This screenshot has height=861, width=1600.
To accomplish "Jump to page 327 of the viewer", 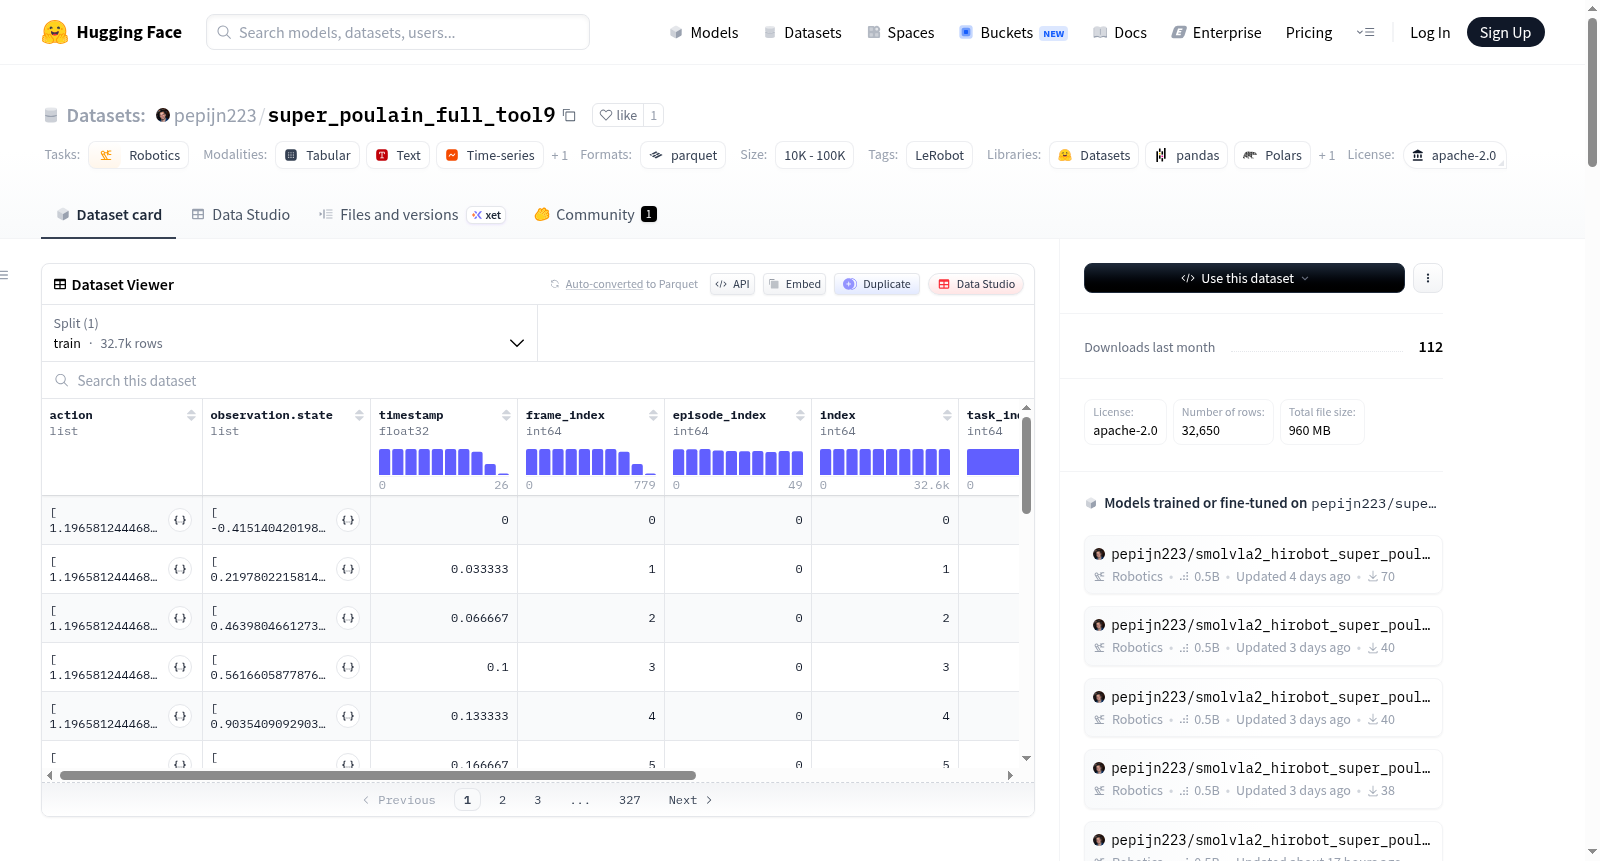I will (x=630, y=800).
